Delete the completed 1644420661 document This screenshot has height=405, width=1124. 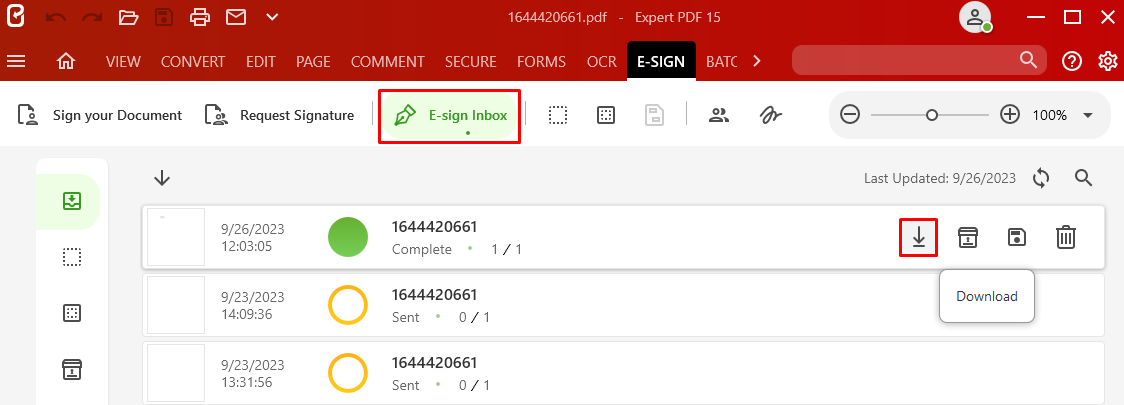click(x=1066, y=237)
